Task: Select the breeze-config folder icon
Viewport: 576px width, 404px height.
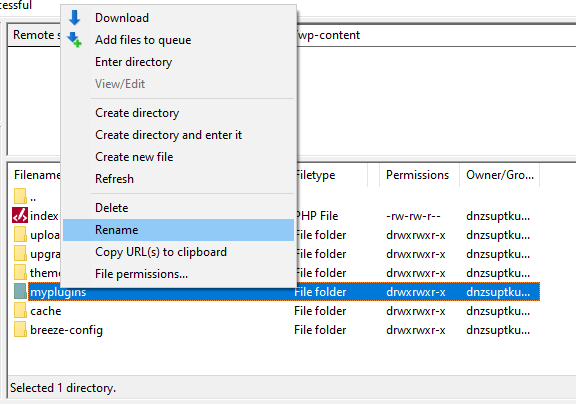Action: (x=20, y=329)
